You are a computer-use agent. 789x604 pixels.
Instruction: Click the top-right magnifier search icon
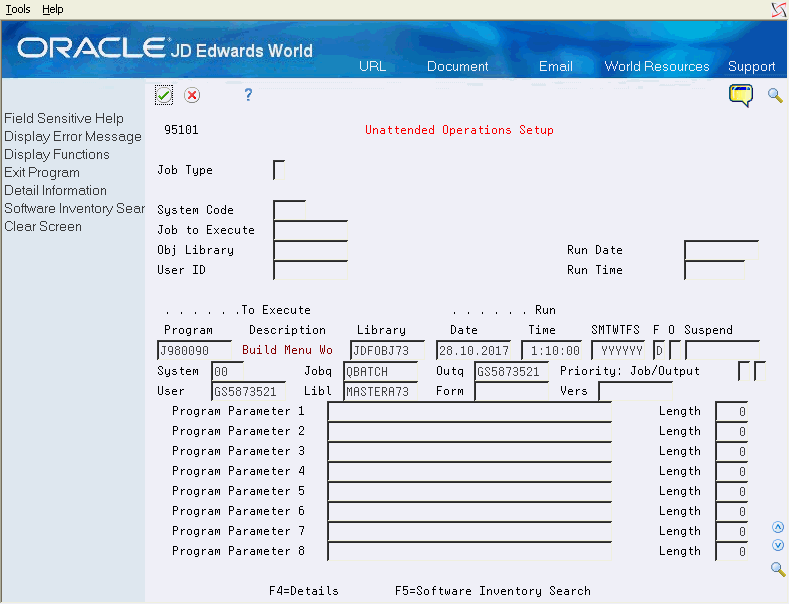click(x=775, y=95)
